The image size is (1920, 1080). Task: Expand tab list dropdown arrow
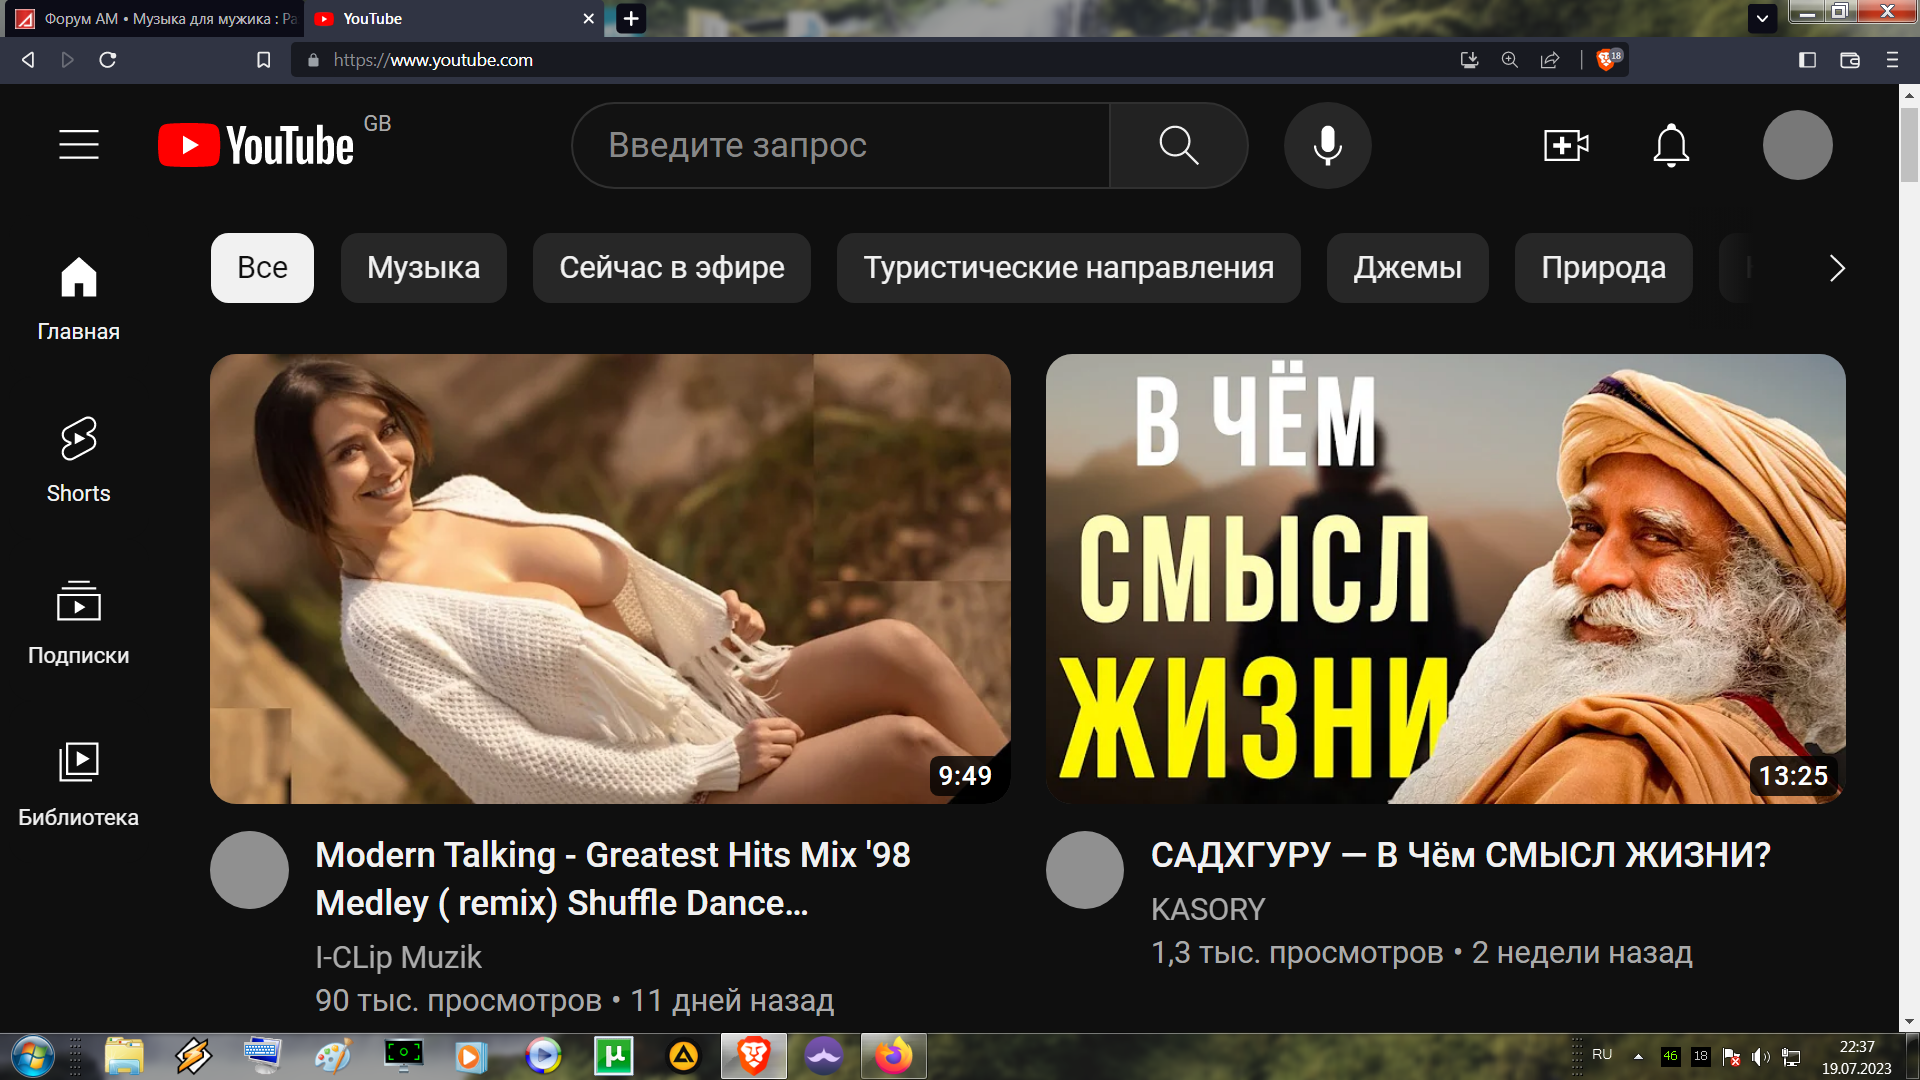coord(1762,18)
